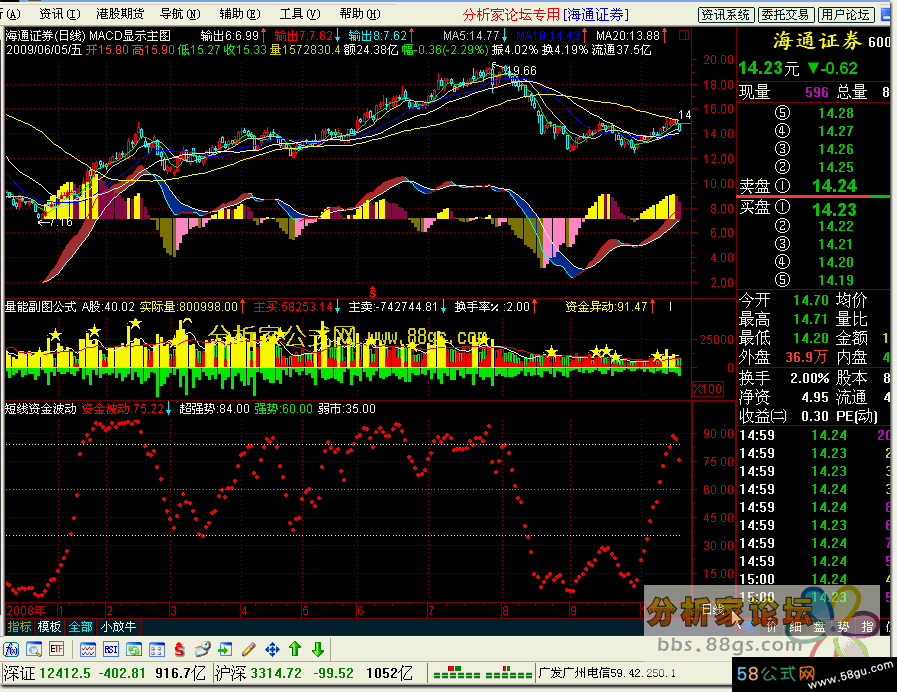Switch to the 指标 tab

pos(19,627)
